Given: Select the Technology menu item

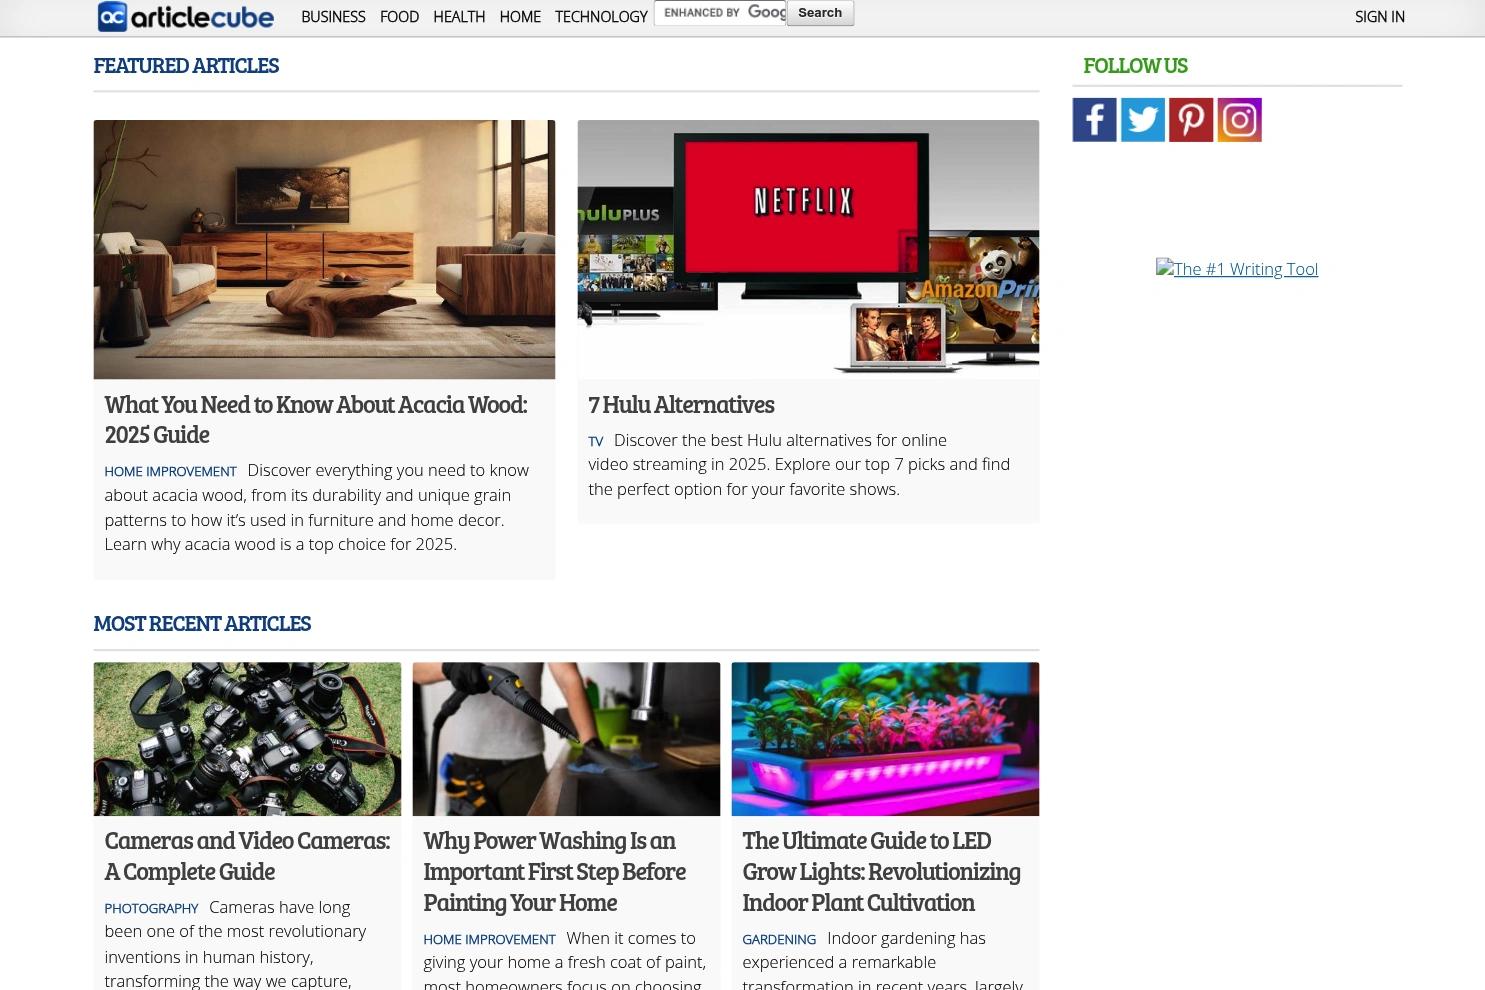Looking at the screenshot, I should tap(600, 17).
